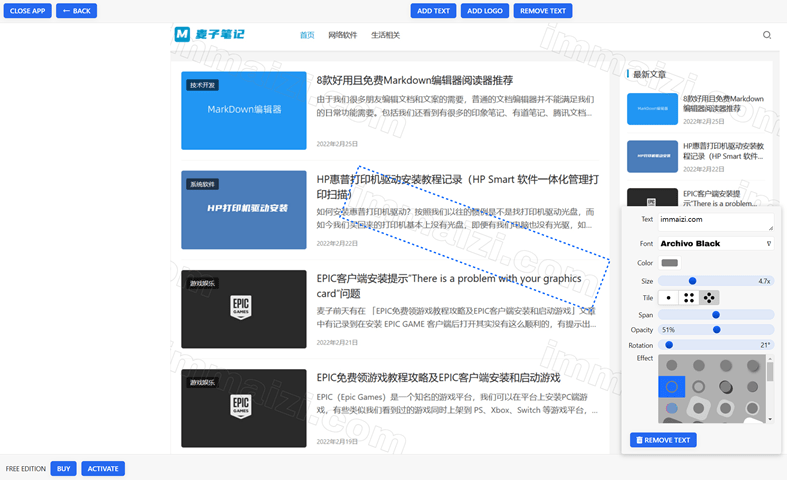787x480 pixels.
Task: Click 游戏娱乐 tag on EPIC客户端 article
Action: pos(202,283)
